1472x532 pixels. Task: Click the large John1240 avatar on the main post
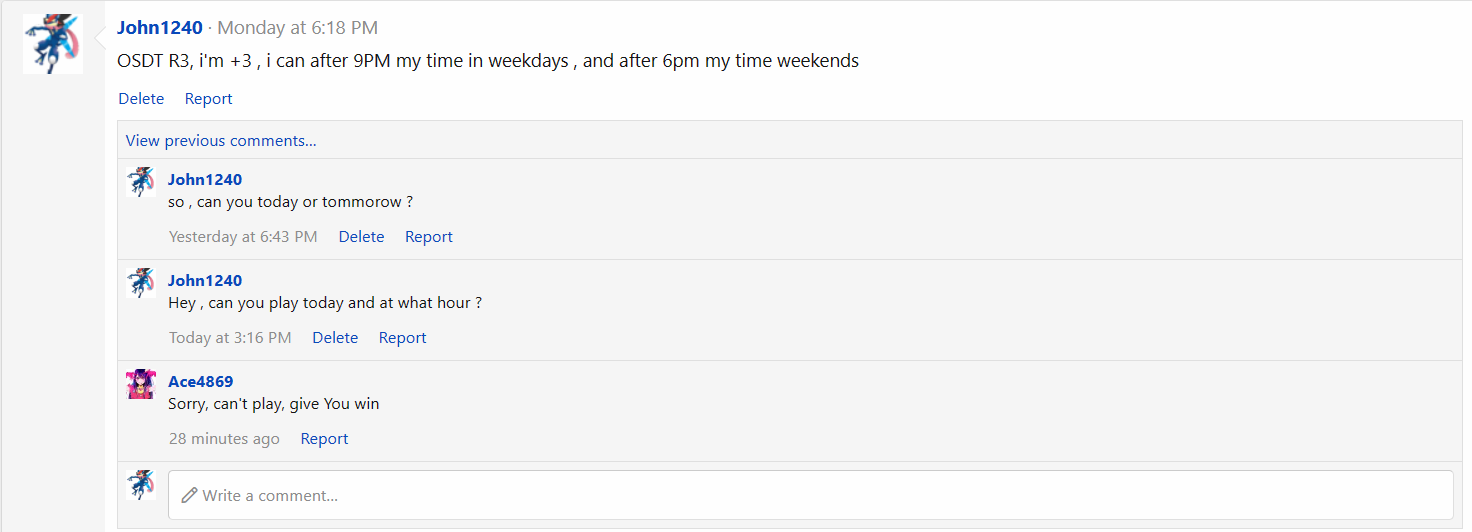53,44
